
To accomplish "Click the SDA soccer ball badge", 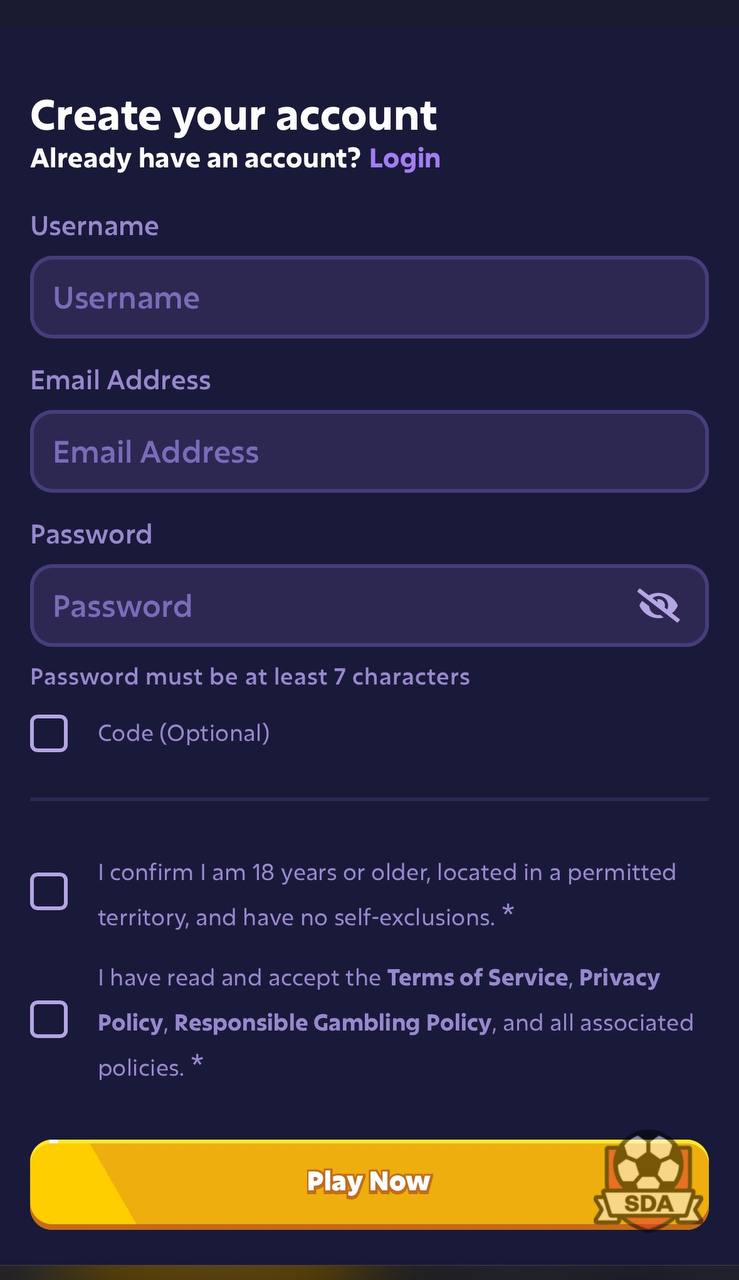I will tap(649, 1181).
